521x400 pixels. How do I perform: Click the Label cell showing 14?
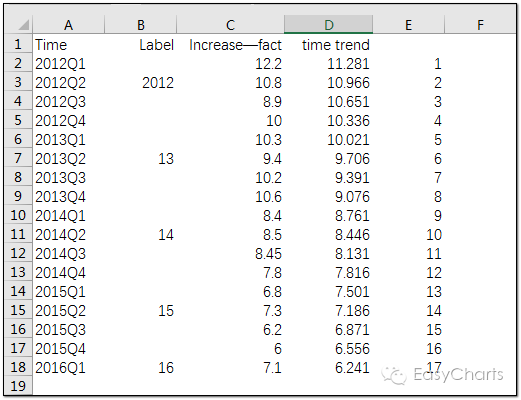click(x=140, y=234)
